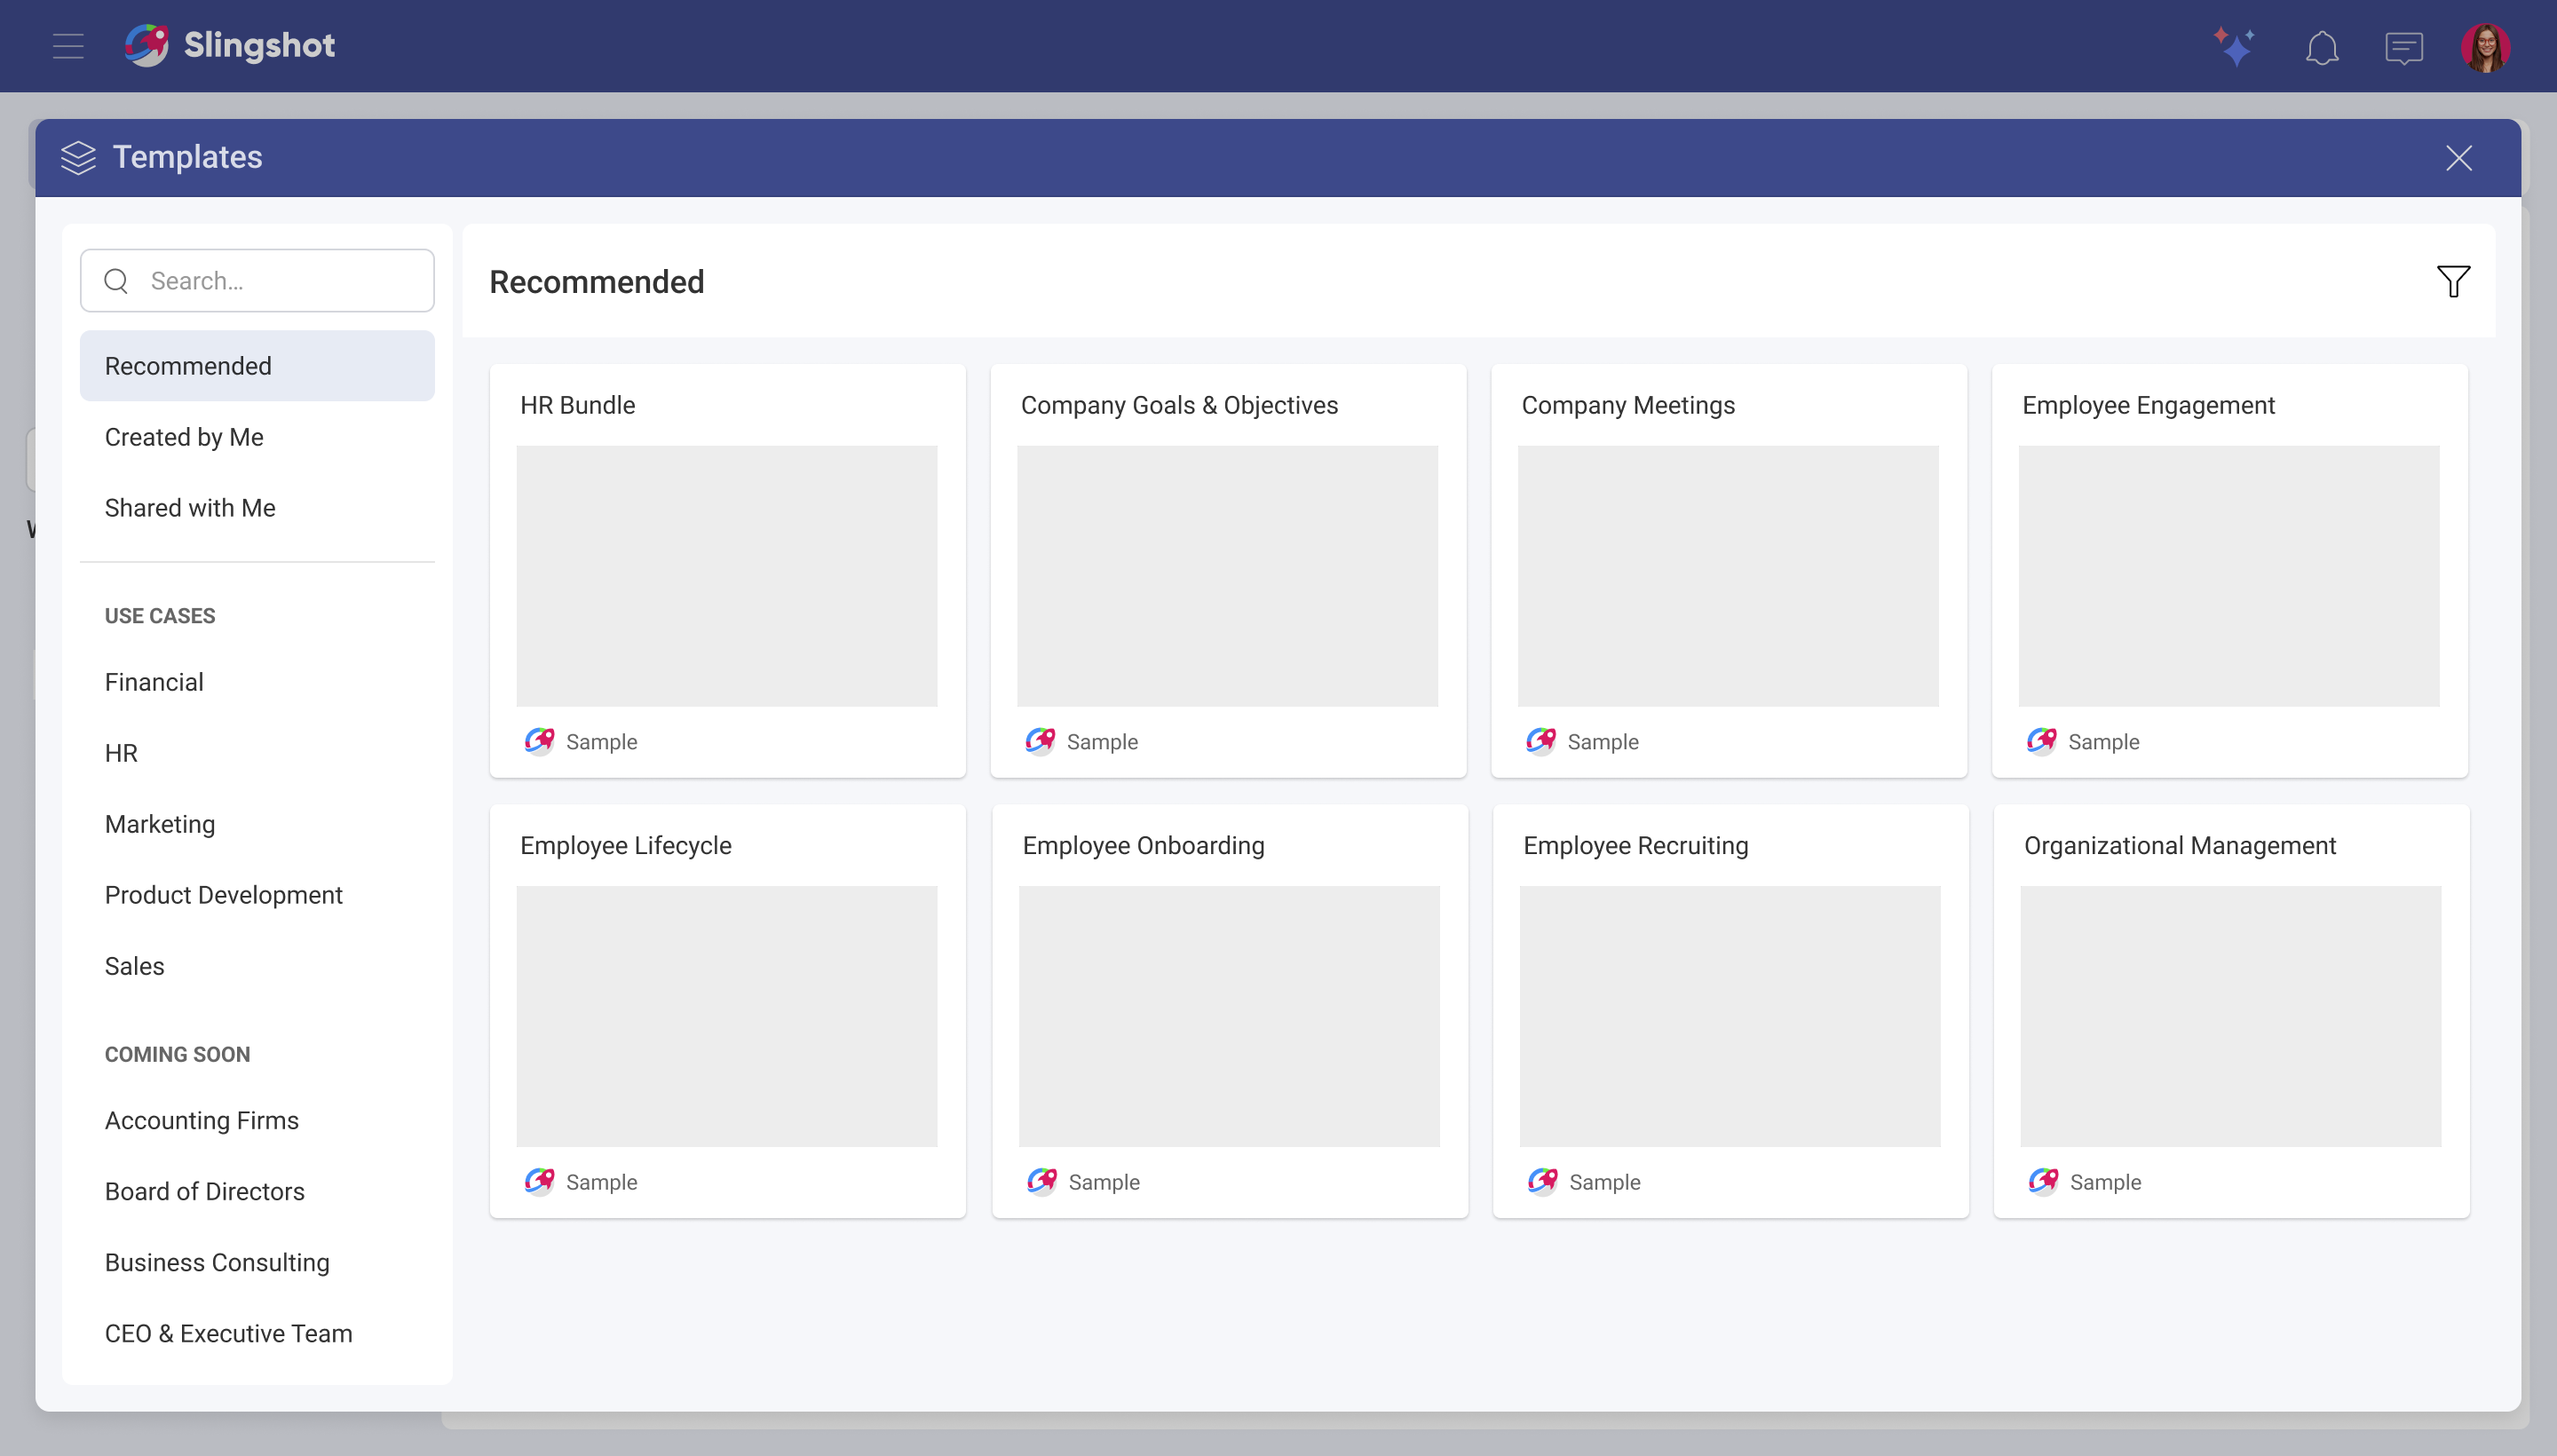The width and height of the screenshot is (2557, 1456).
Task: Select the Recommended category
Action: (257, 366)
